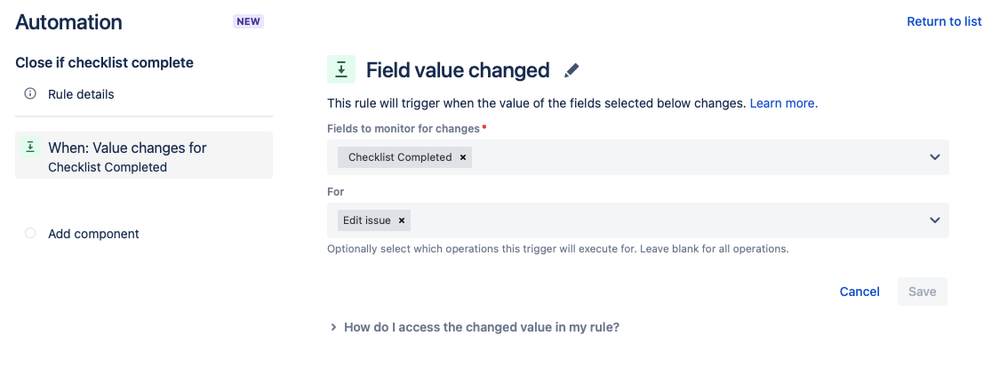Click inside the Fields to monitor field
This screenshot has width=999, height=368.
click(x=638, y=157)
